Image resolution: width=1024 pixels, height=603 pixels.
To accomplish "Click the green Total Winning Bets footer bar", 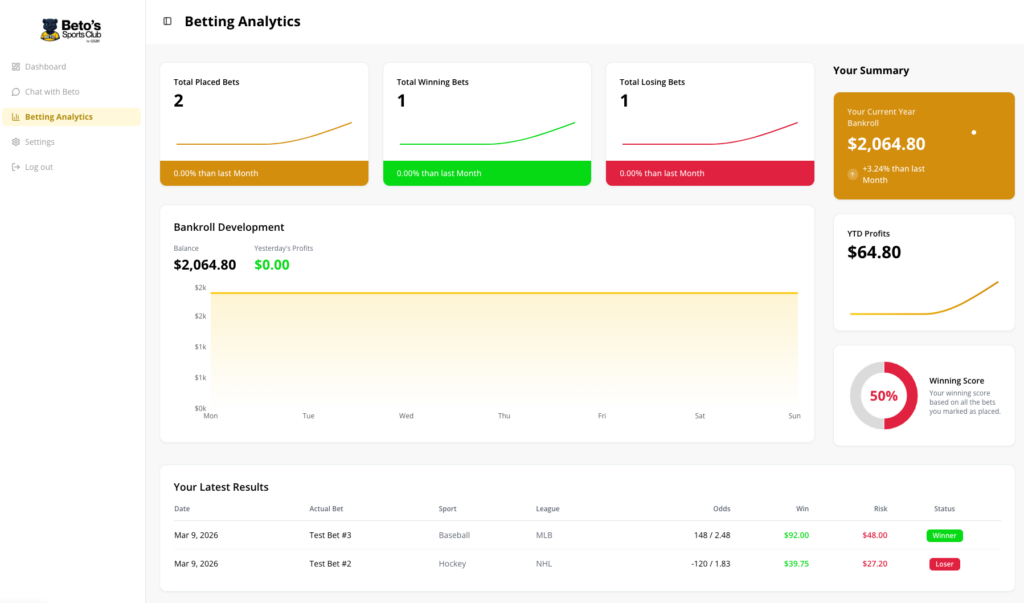I will [x=487, y=173].
